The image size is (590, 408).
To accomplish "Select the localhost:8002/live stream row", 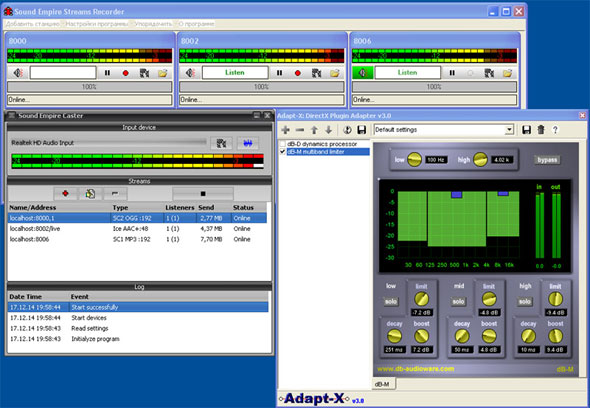I will point(137,228).
